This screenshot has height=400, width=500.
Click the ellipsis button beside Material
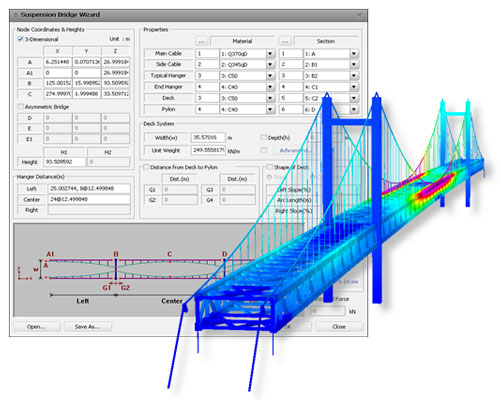point(201,41)
